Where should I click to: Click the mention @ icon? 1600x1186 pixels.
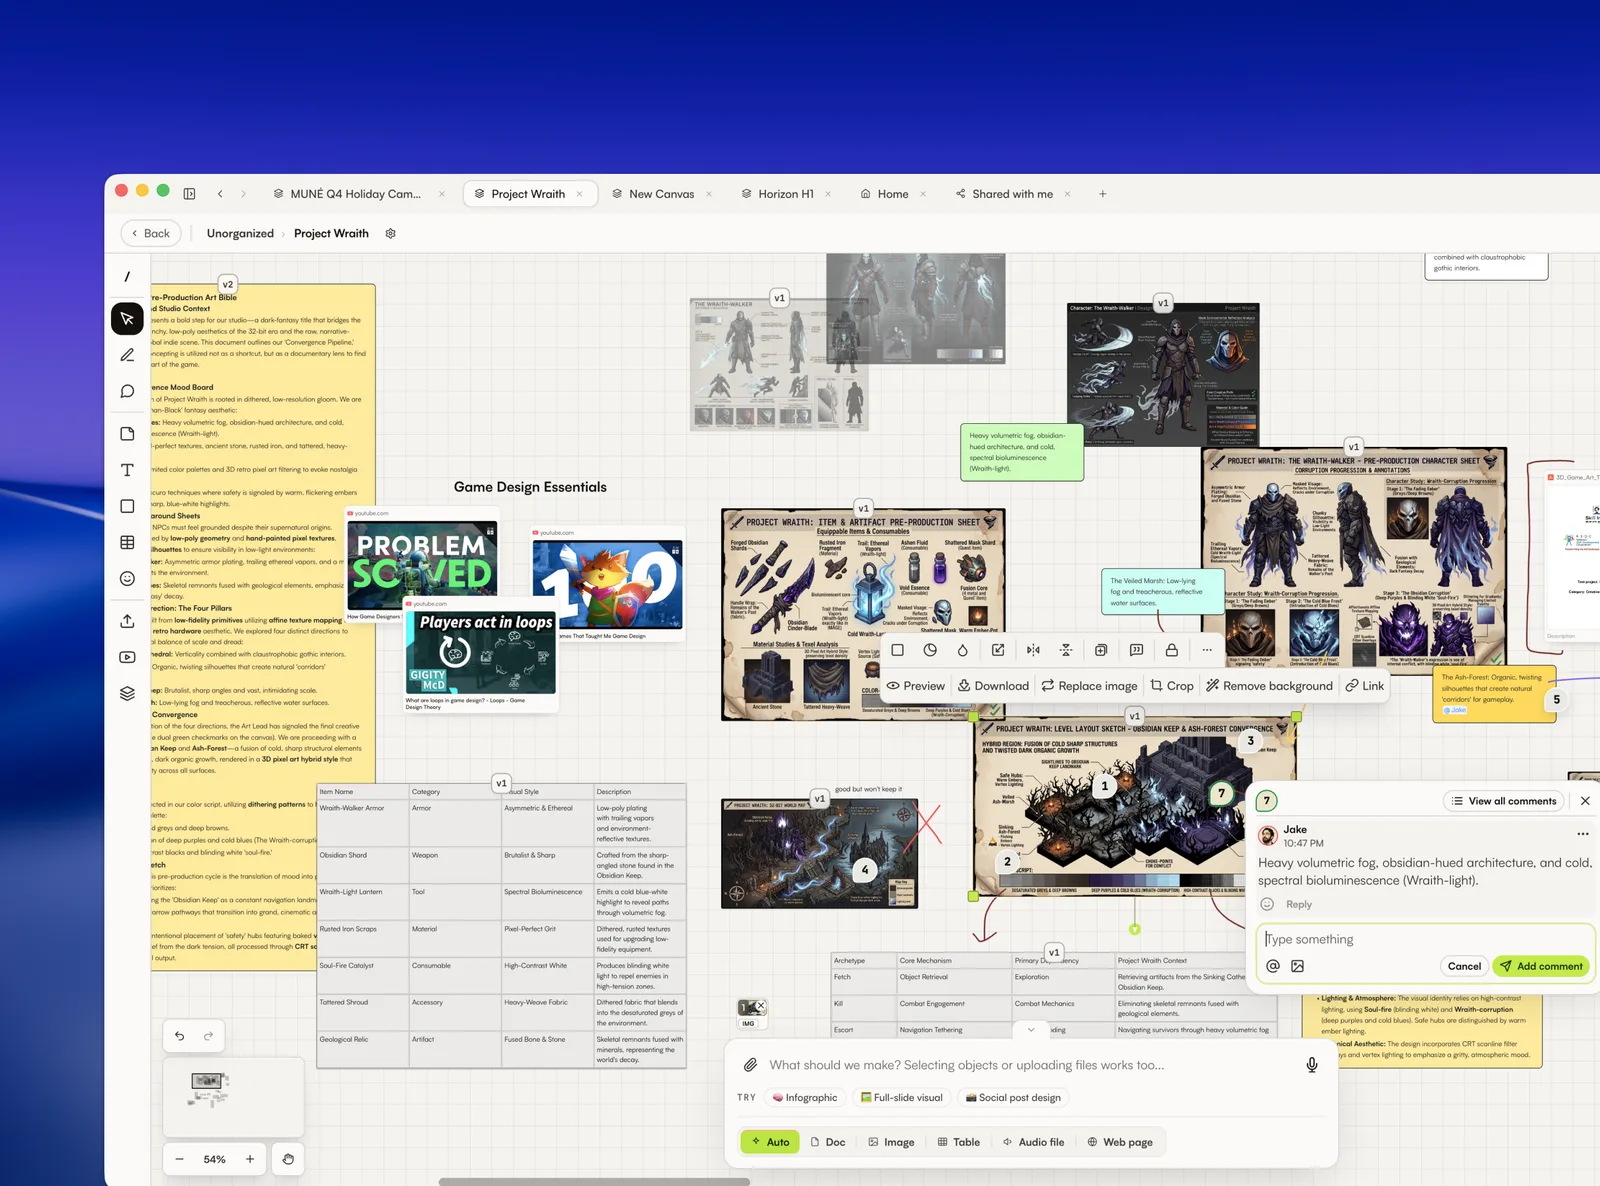tap(1273, 966)
